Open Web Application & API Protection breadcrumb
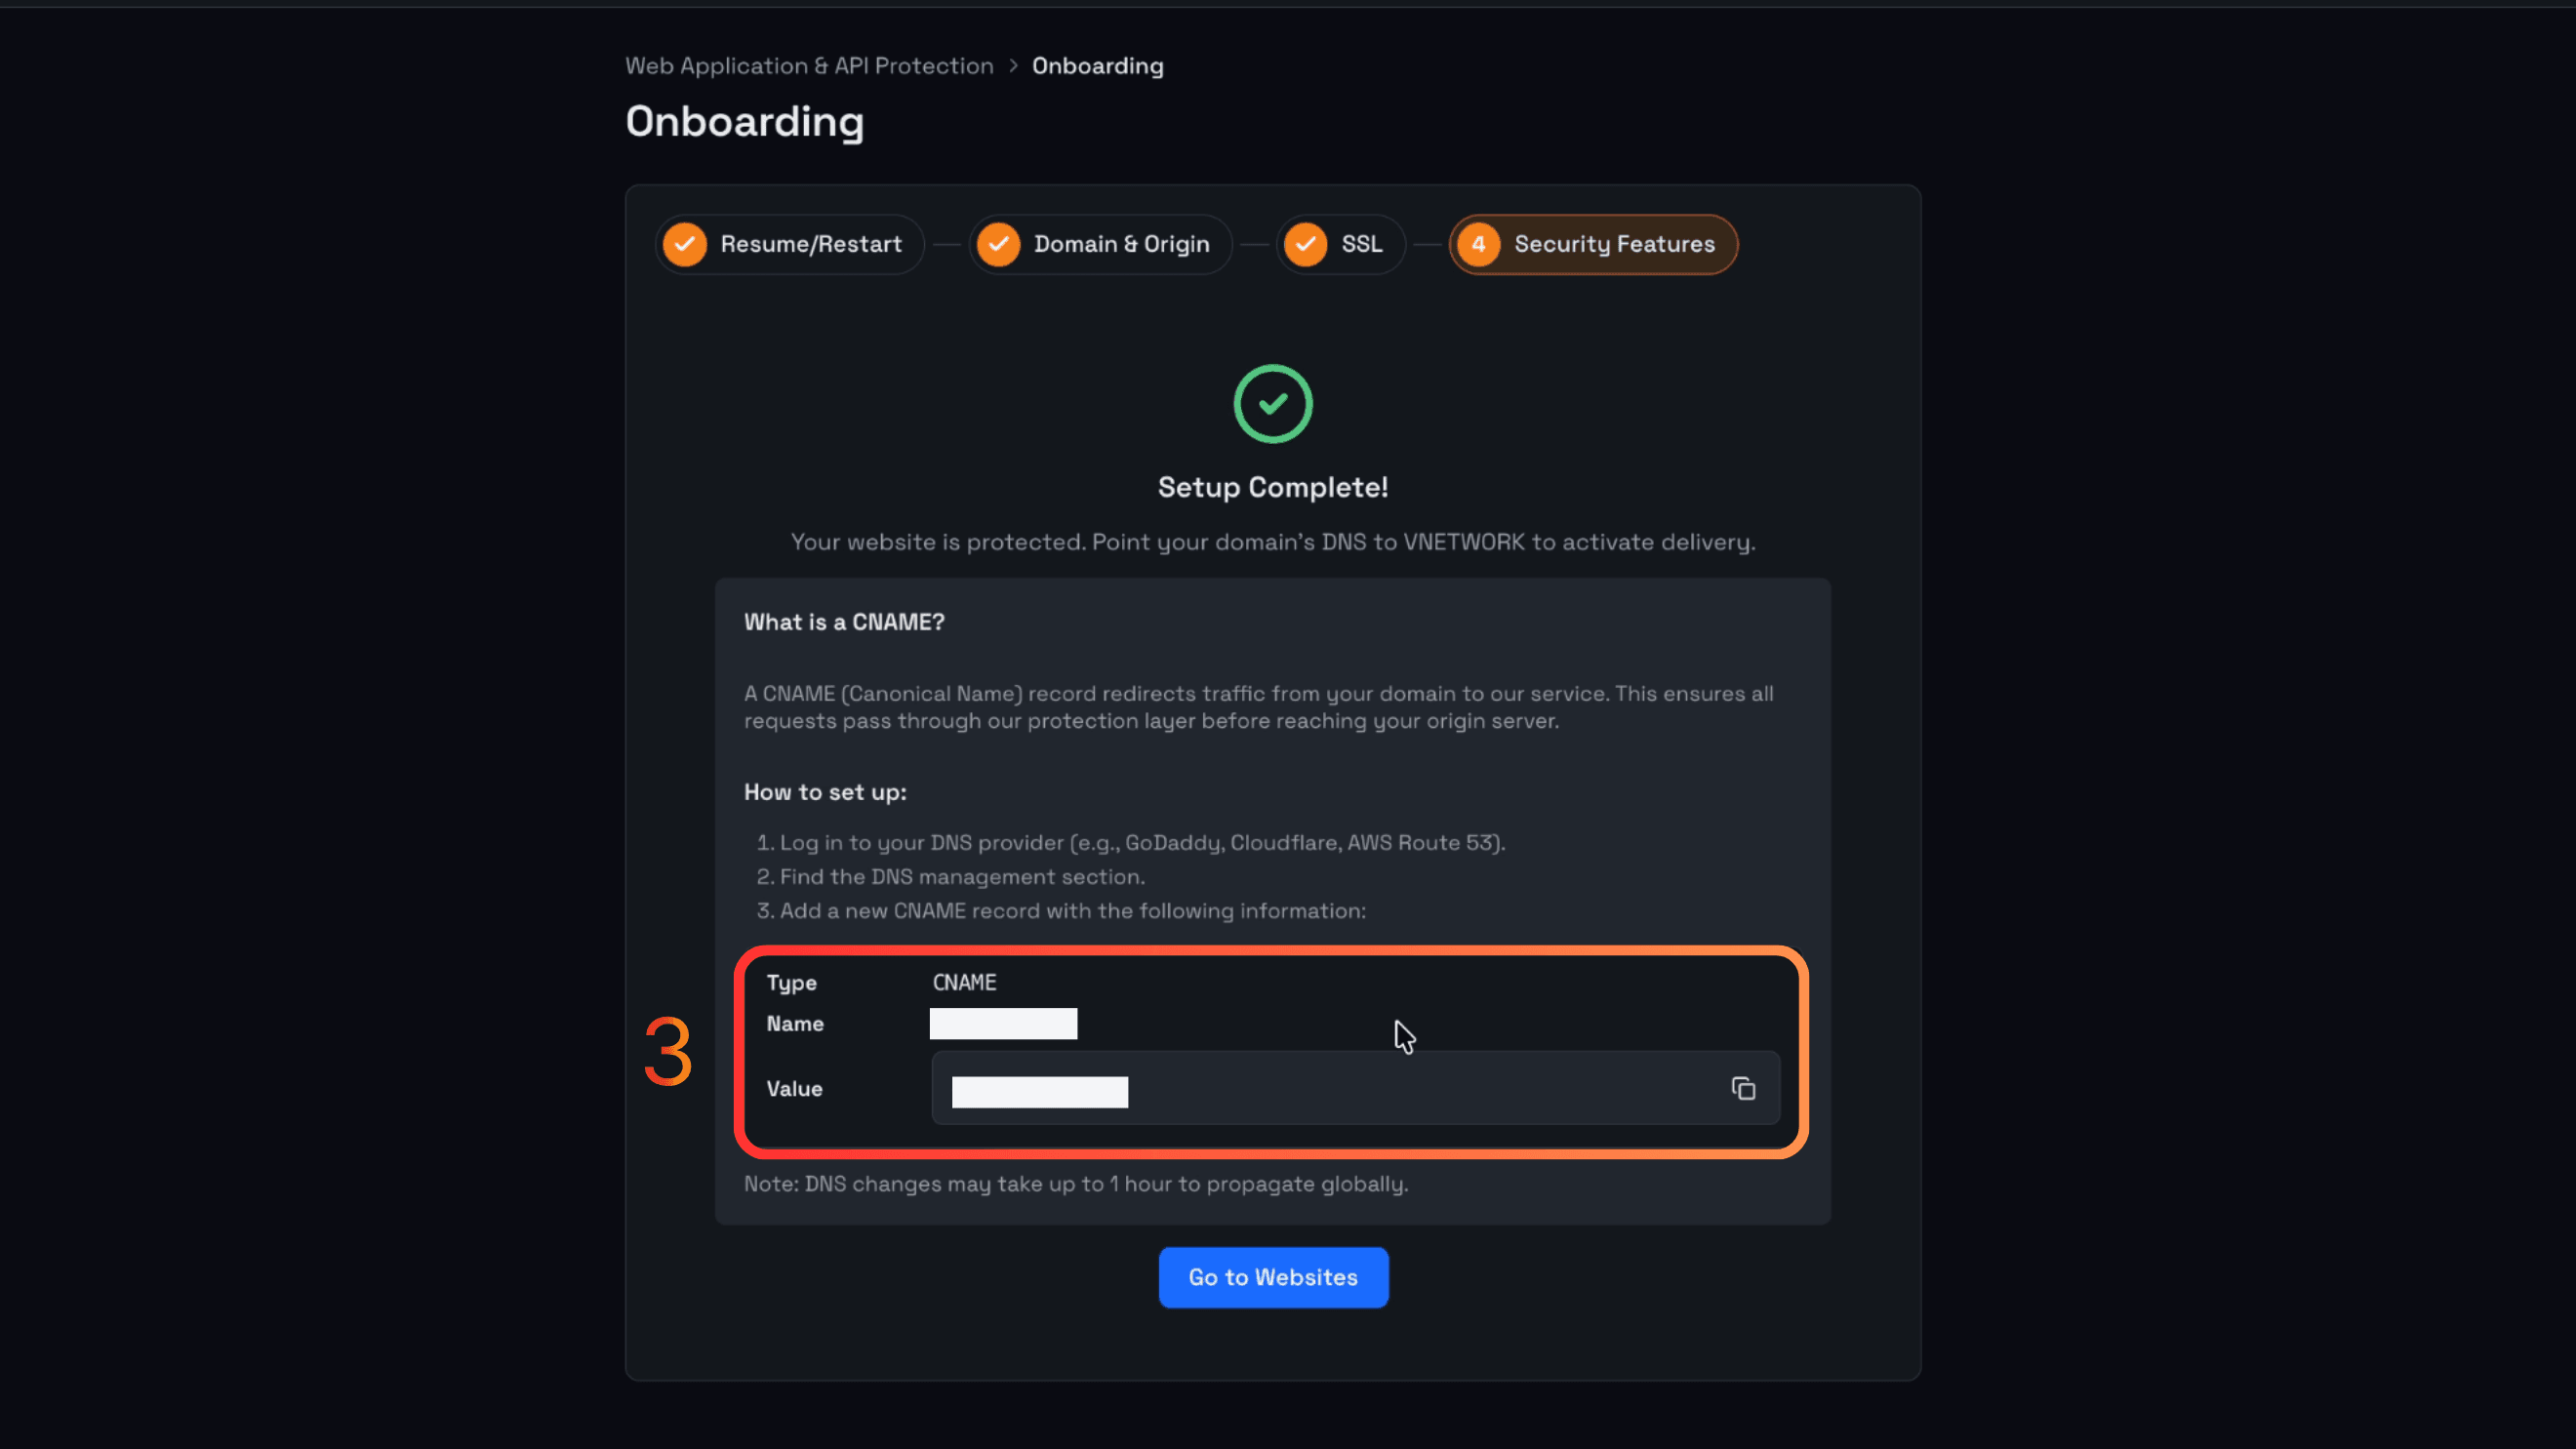 [x=809, y=66]
